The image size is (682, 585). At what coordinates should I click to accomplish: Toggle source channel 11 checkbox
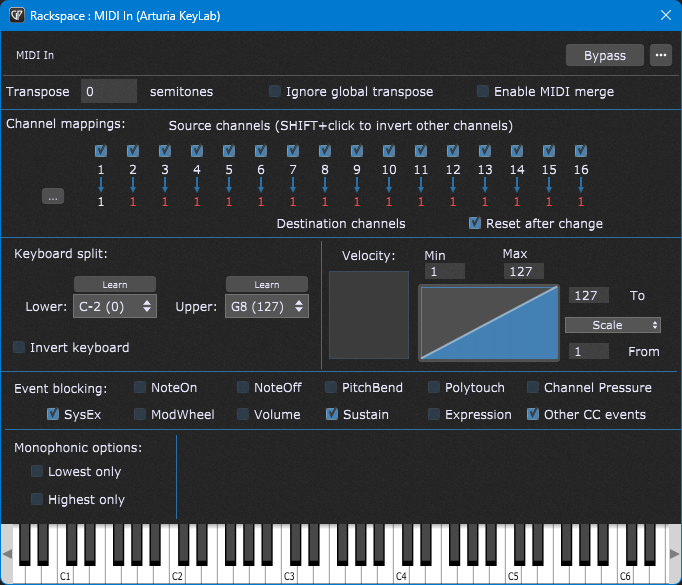pos(421,150)
